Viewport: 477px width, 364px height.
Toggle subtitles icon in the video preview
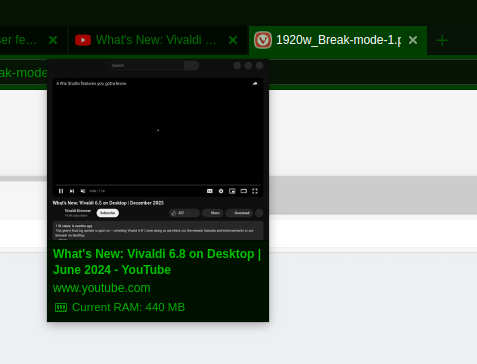pos(210,191)
